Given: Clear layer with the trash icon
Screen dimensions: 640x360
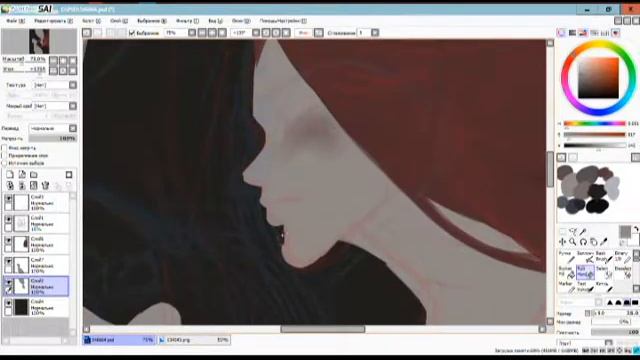Looking at the screenshot, I should point(45,186).
